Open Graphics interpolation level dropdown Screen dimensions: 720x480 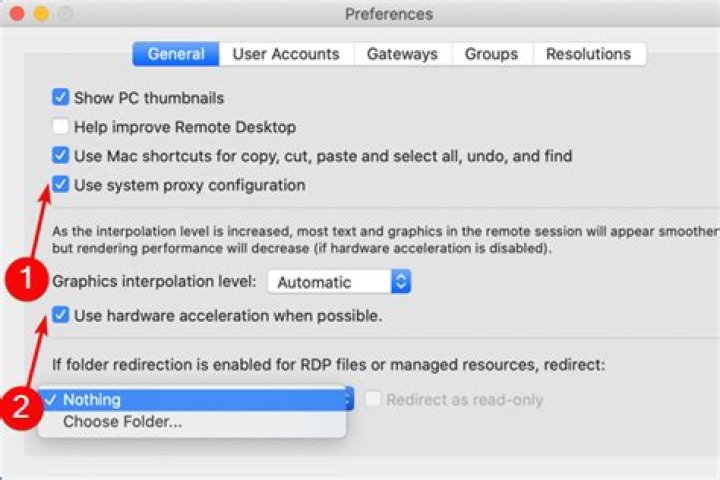click(338, 282)
